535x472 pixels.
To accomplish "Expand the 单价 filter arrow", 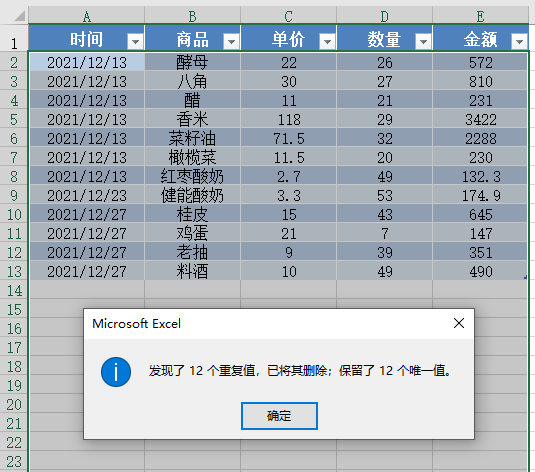I will [327, 42].
